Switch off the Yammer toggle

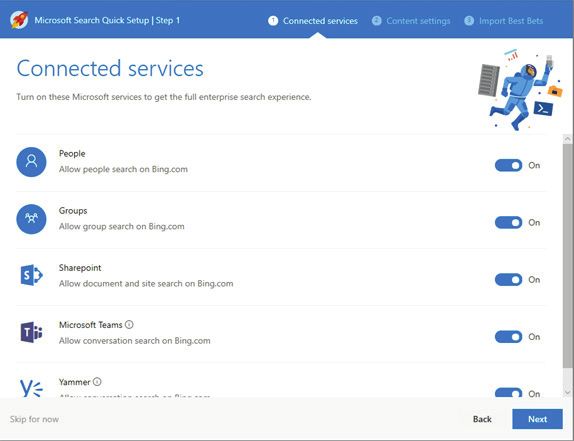point(508,393)
